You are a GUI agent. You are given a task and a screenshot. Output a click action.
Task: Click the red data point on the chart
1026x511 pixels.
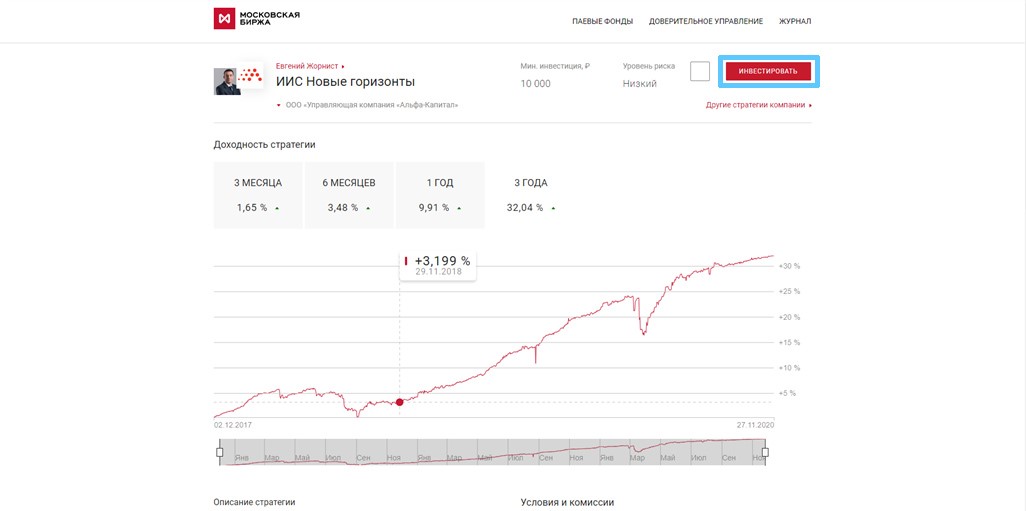click(399, 402)
